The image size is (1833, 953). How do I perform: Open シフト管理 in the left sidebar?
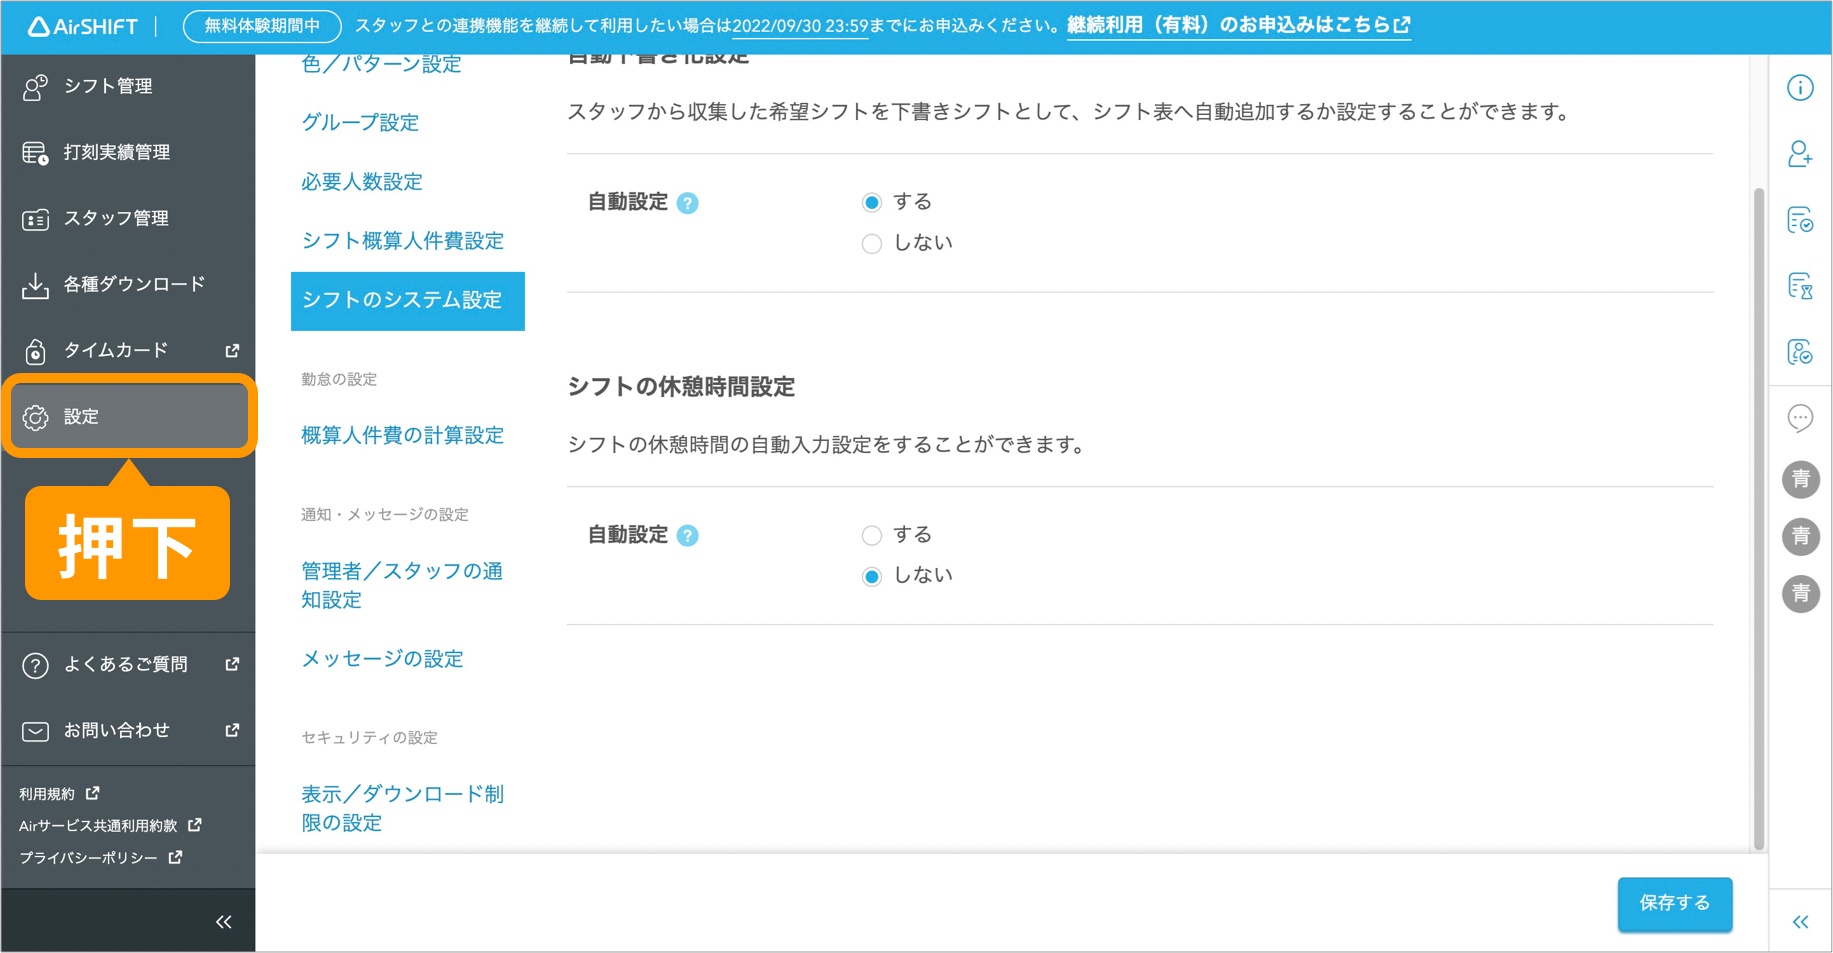click(x=108, y=87)
